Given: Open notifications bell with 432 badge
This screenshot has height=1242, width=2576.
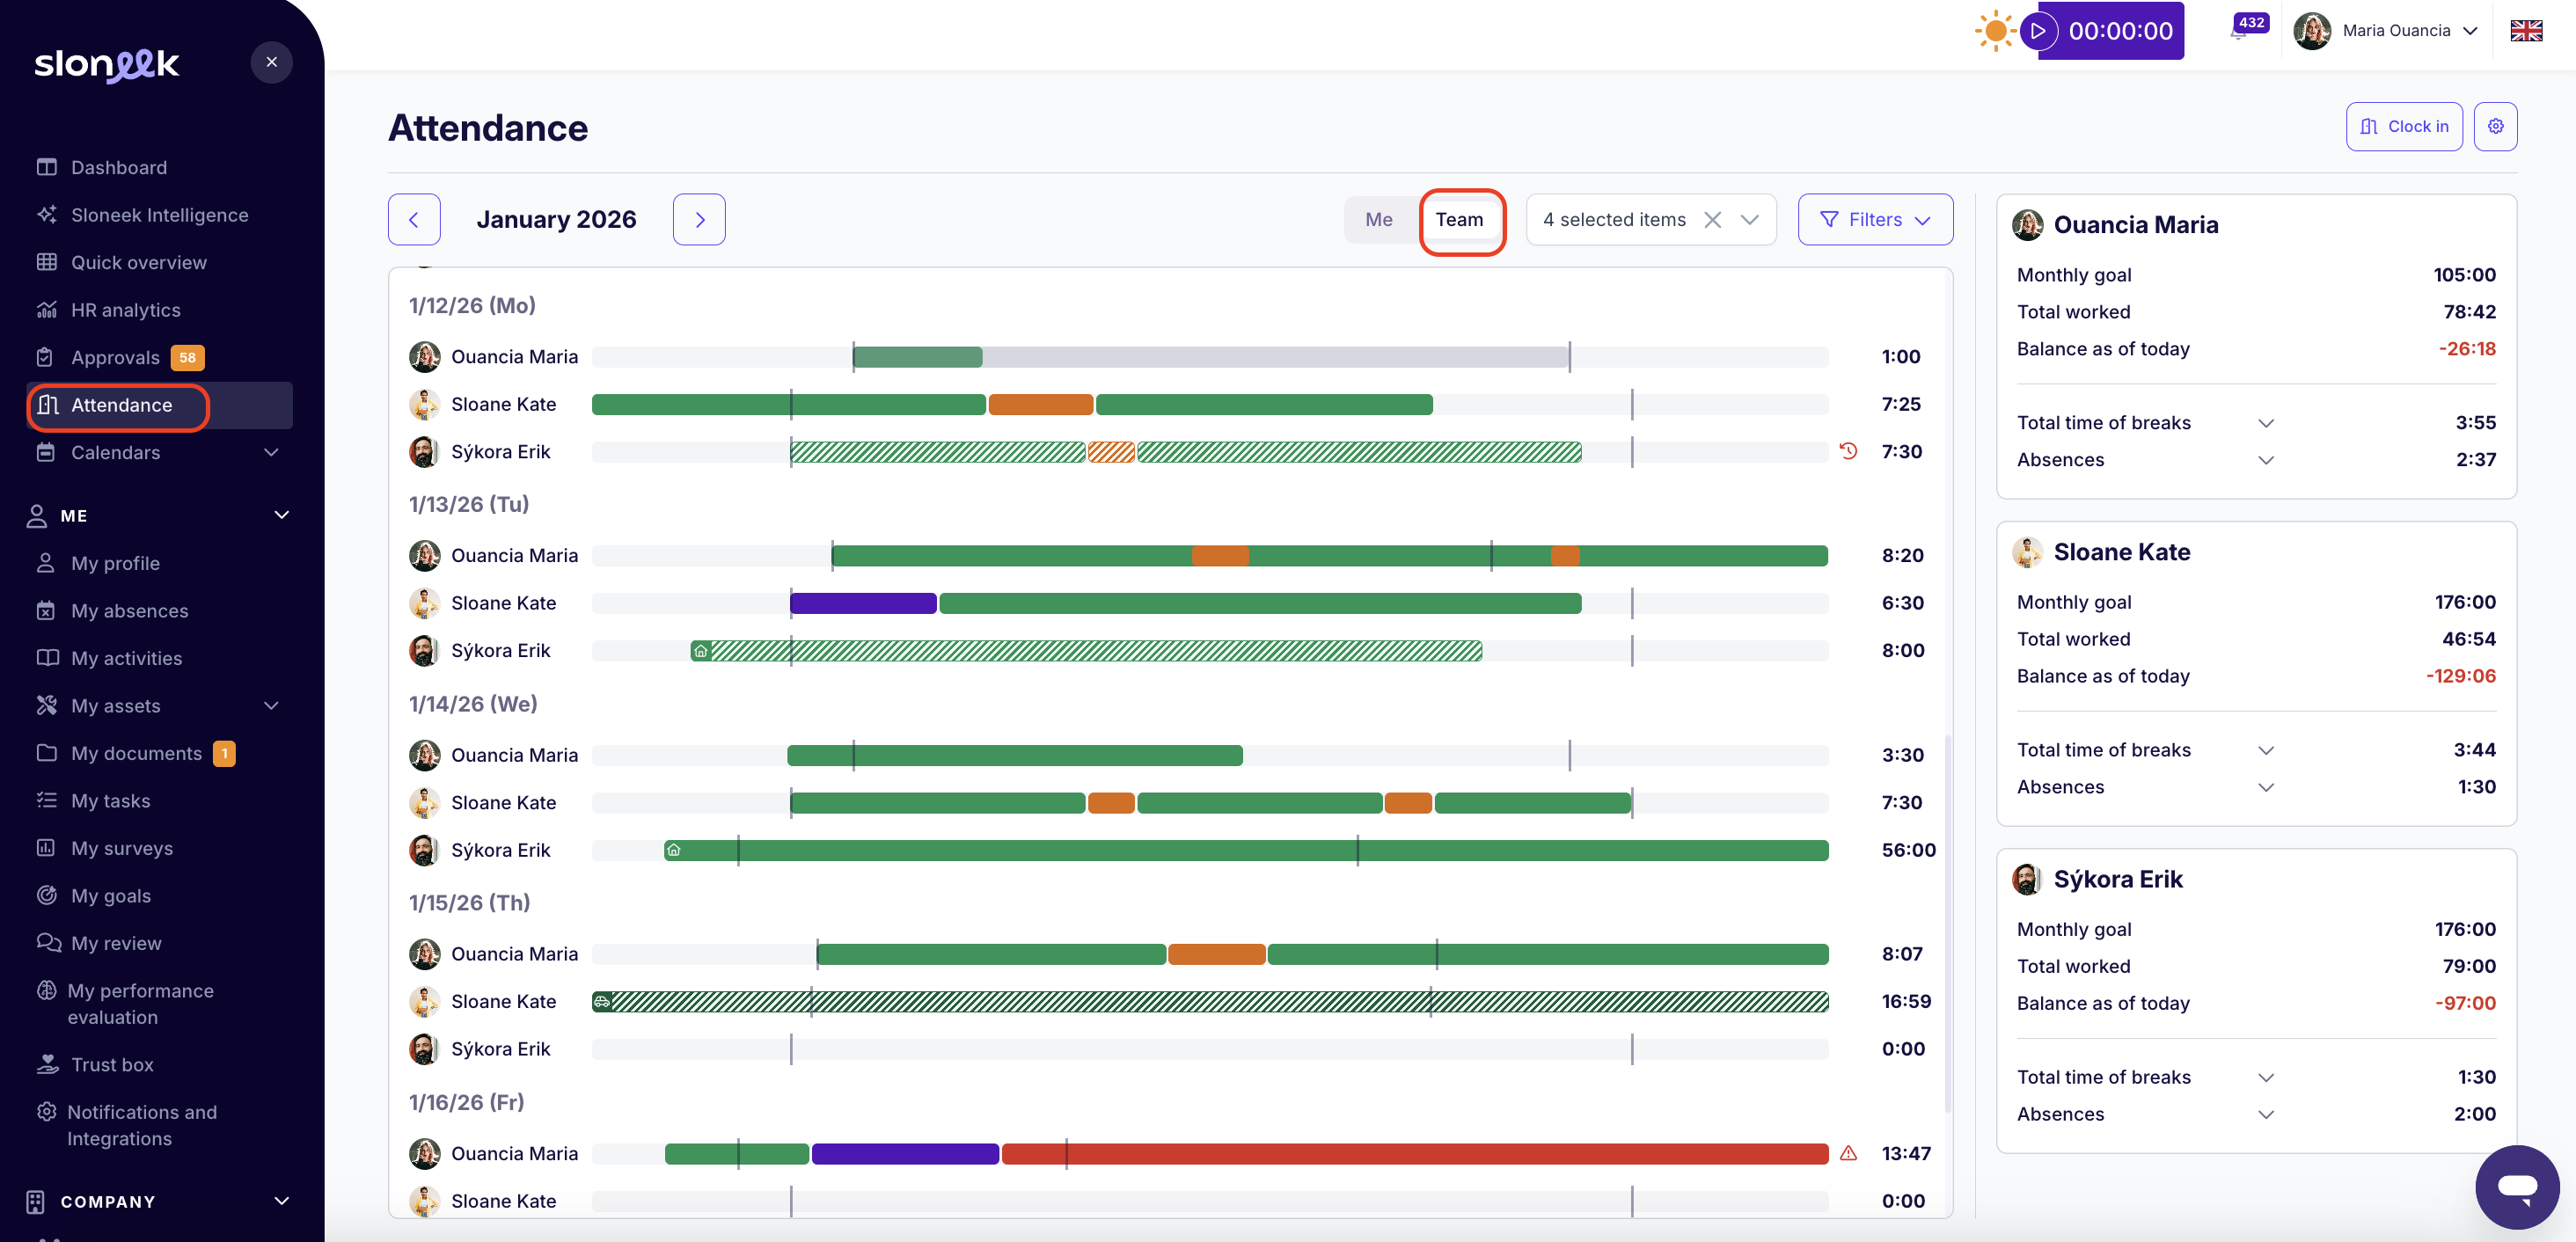Looking at the screenshot, I should (2238, 32).
